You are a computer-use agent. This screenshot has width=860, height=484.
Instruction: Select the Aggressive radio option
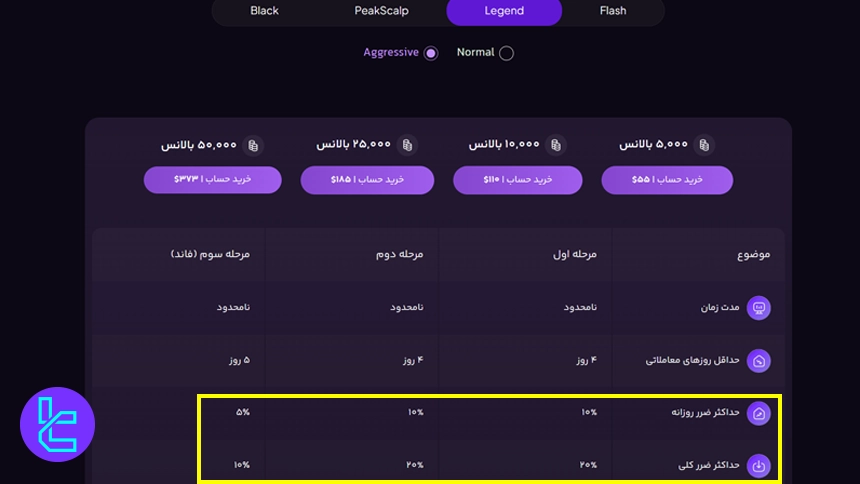431,53
